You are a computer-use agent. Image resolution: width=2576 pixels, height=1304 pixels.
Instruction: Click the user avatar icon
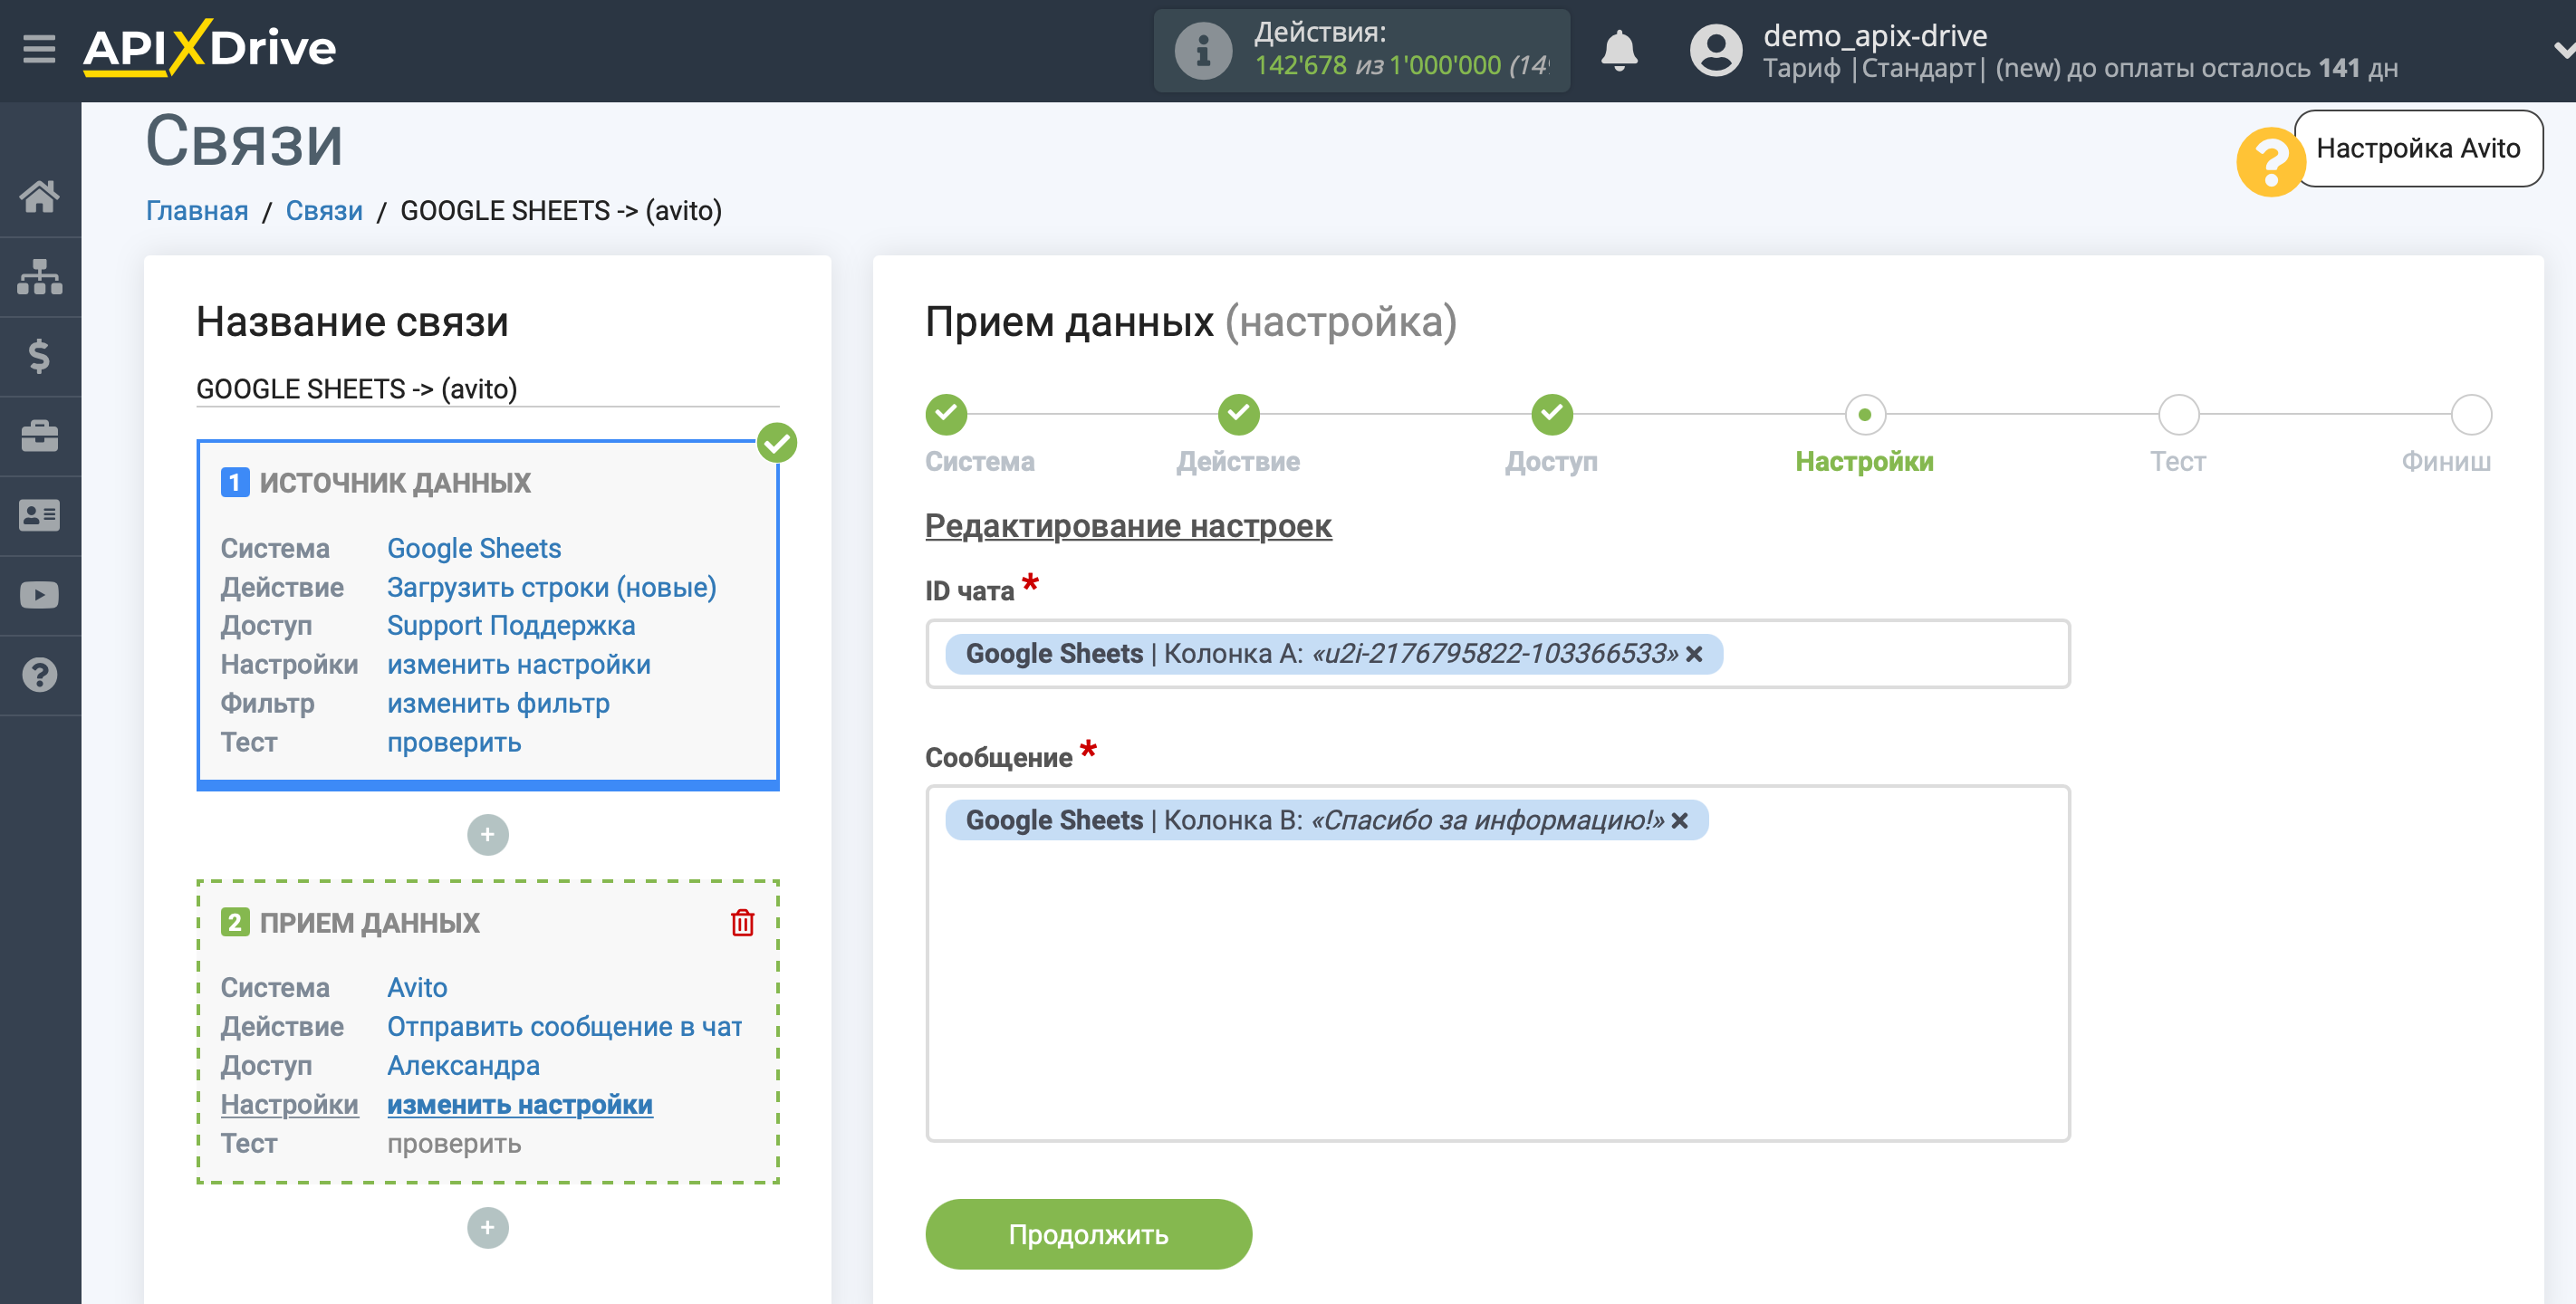tap(1715, 50)
